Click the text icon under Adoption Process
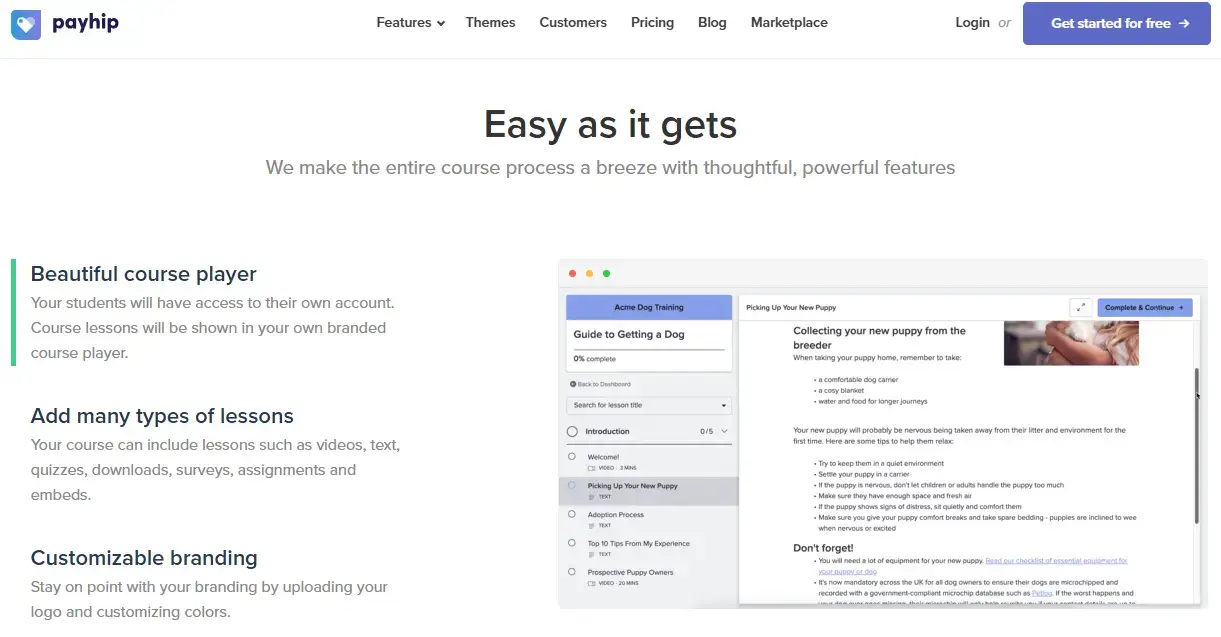Screen dimensions: 1221x637 click(x=590, y=524)
